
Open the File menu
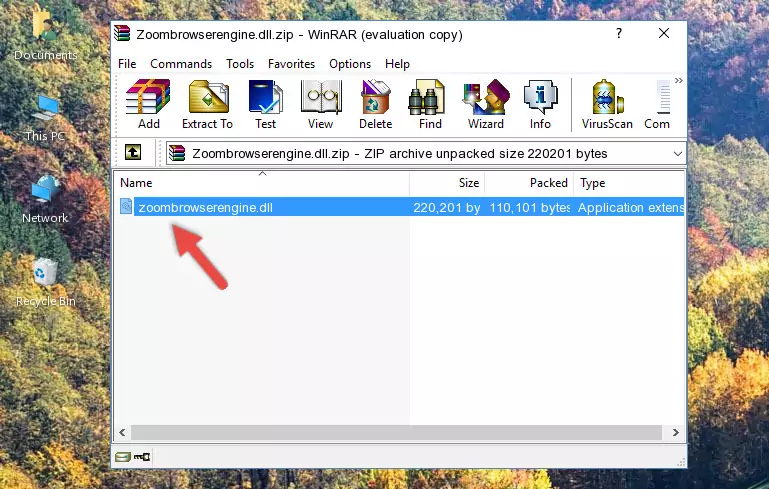coord(127,64)
